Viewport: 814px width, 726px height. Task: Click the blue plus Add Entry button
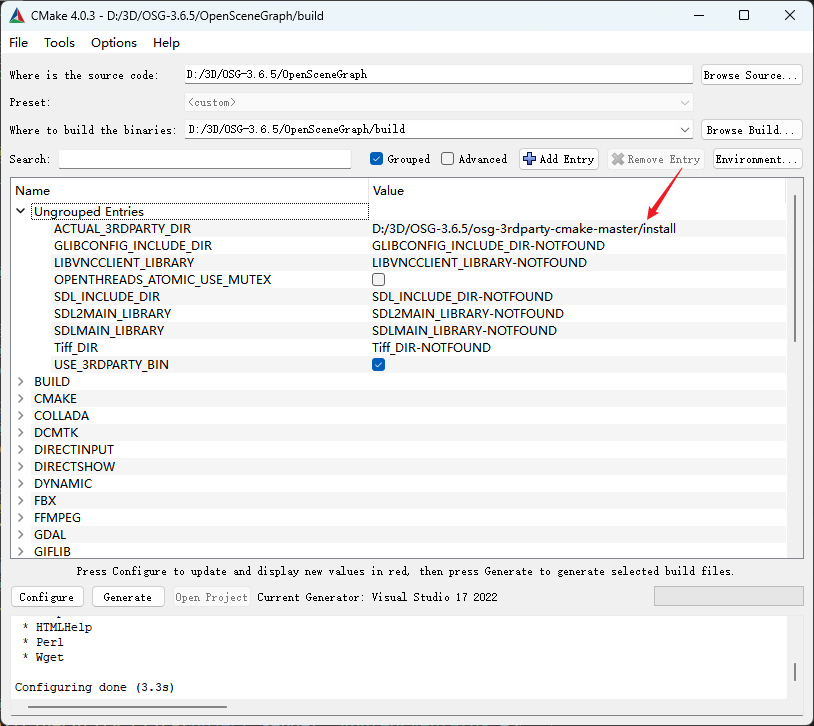559,159
